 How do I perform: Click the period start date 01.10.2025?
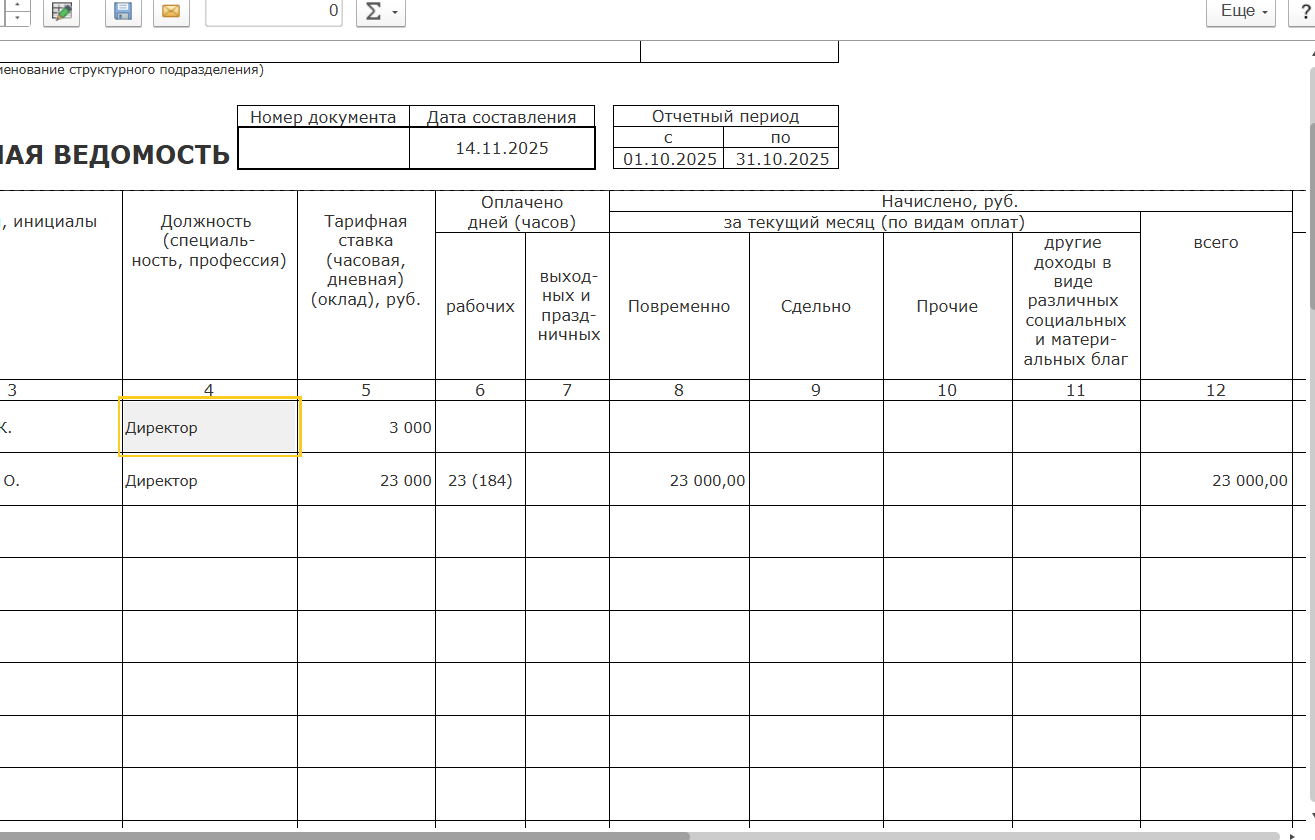pyautogui.click(x=669, y=159)
